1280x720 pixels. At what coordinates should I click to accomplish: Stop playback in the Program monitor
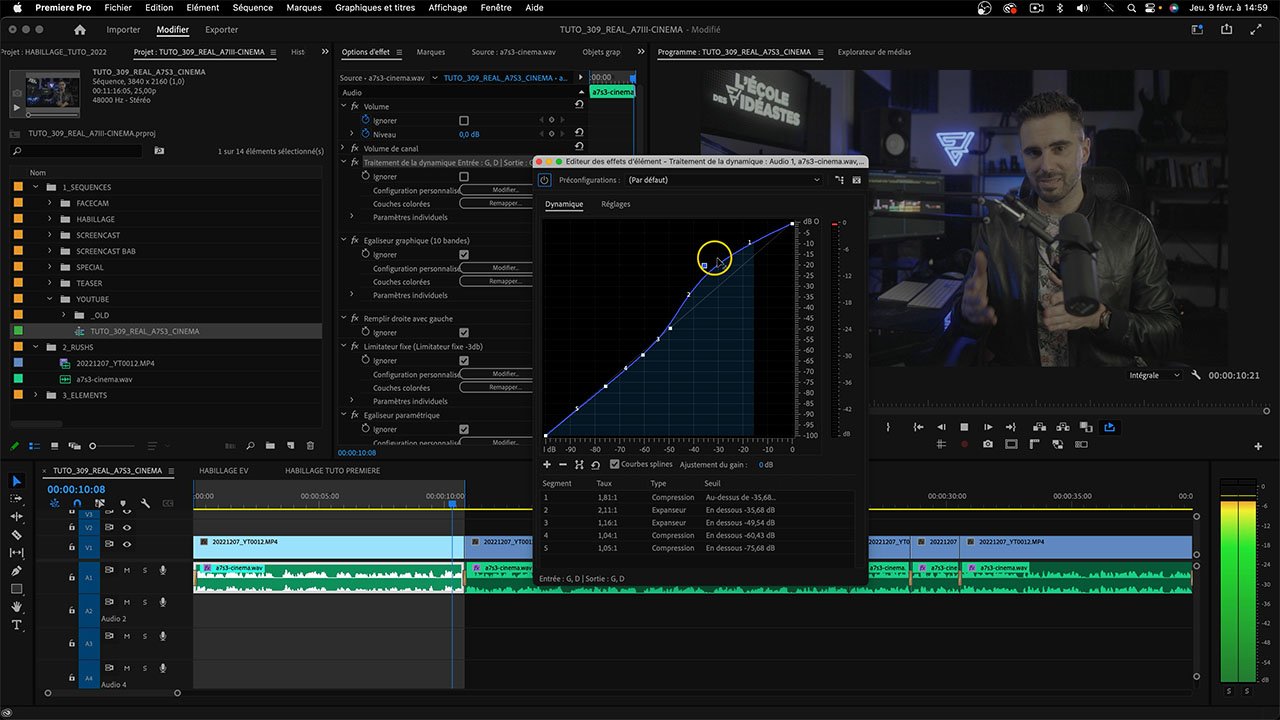coord(964,427)
